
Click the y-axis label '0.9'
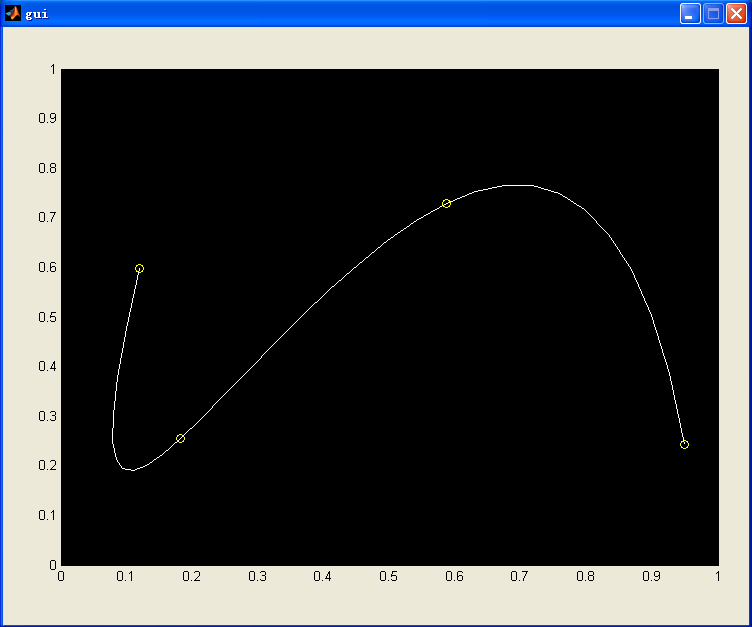pyautogui.click(x=47, y=118)
